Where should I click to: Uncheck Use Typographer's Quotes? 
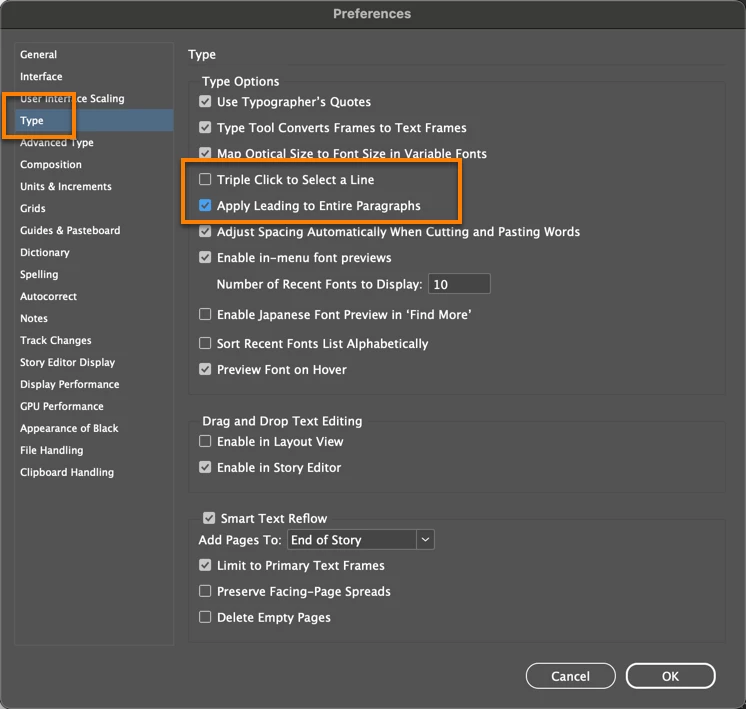[205, 101]
